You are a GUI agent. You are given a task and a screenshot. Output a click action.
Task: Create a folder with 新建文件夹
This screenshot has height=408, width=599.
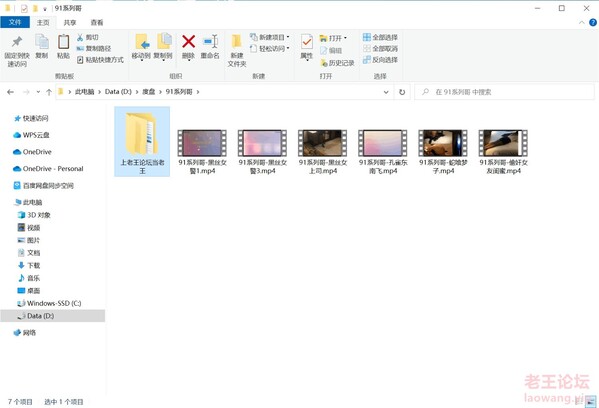(237, 50)
